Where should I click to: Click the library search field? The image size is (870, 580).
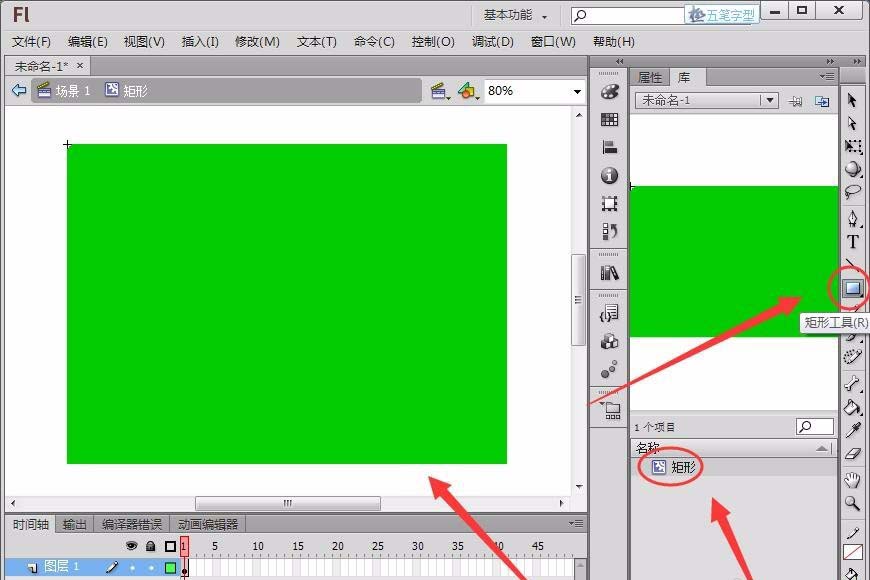point(814,425)
